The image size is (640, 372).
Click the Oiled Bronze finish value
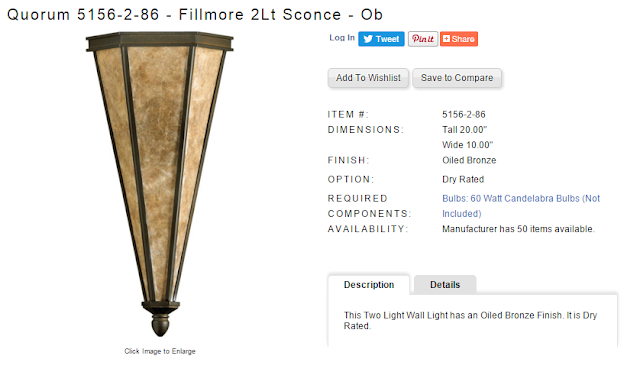coord(469,160)
